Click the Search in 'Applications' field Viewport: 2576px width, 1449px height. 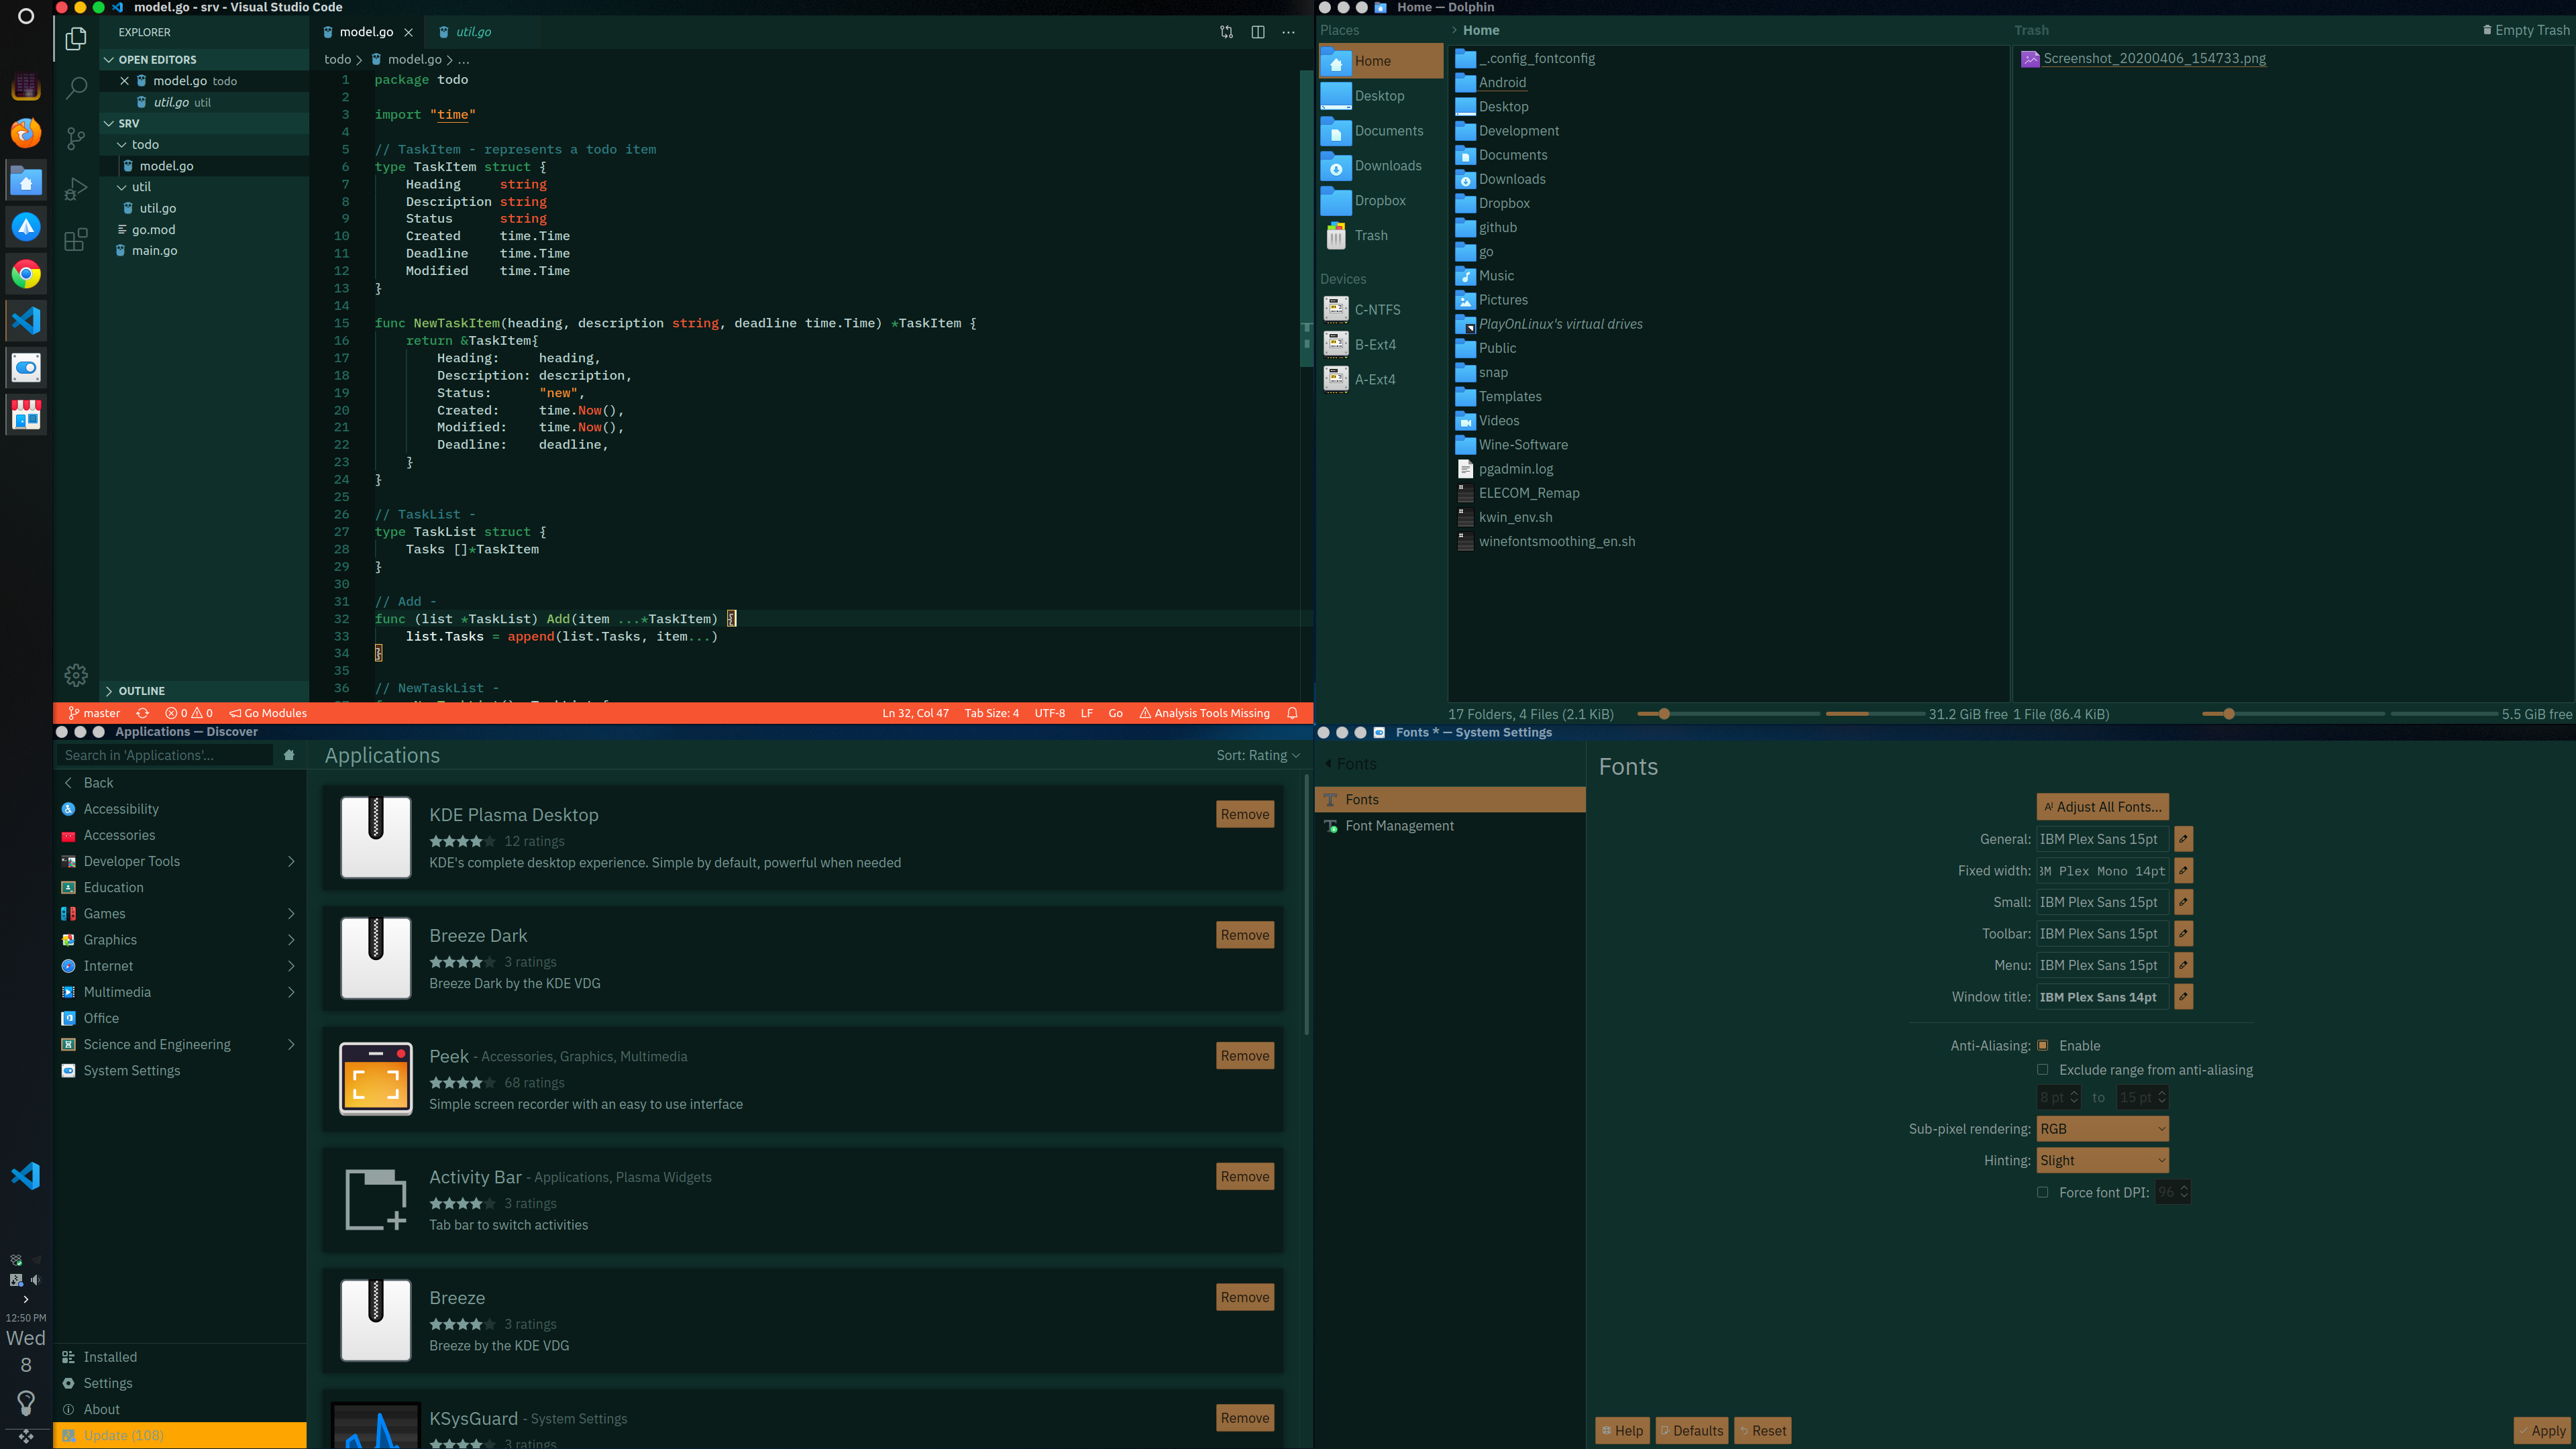[x=165, y=755]
